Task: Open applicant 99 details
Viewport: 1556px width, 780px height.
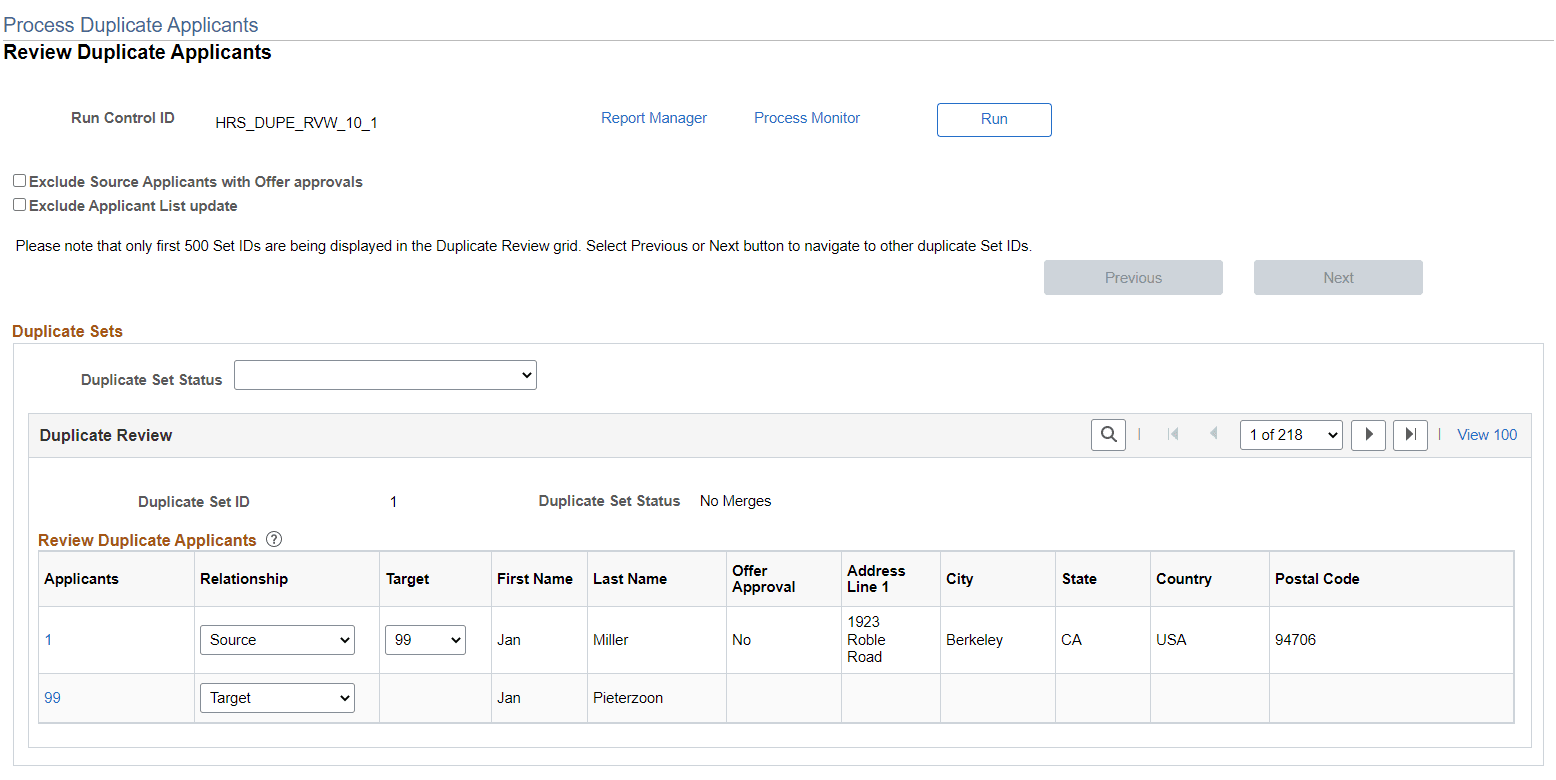Action: [52, 697]
